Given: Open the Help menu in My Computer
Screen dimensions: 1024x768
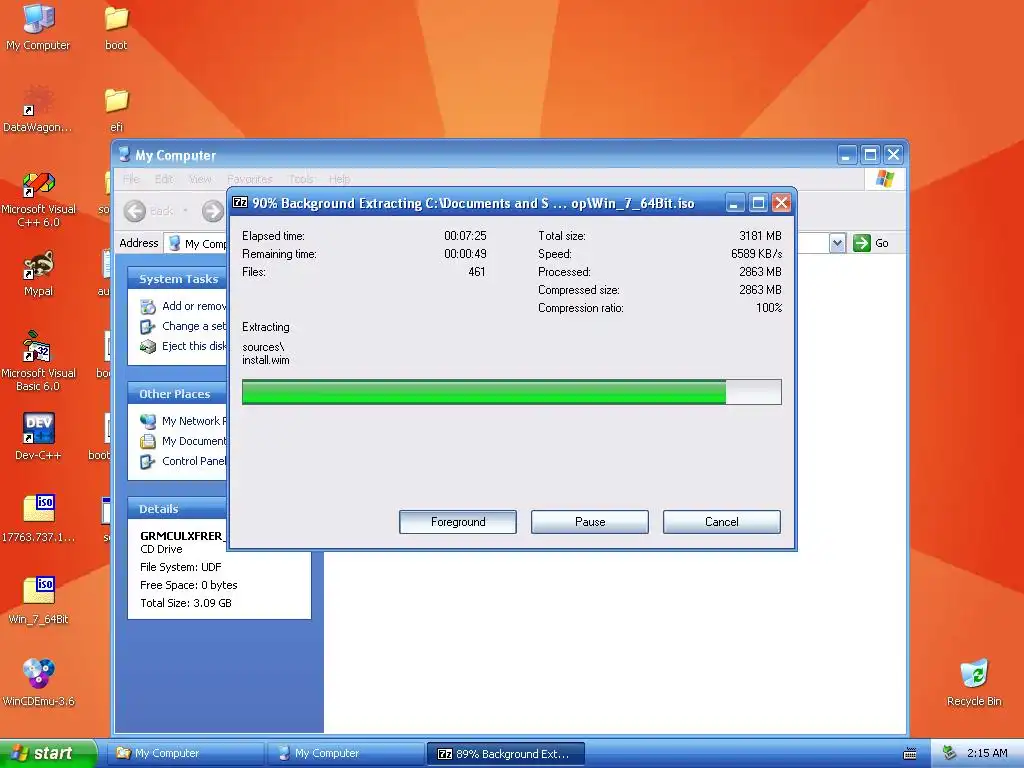Looking at the screenshot, I should pyautogui.click(x=339, y=179).
